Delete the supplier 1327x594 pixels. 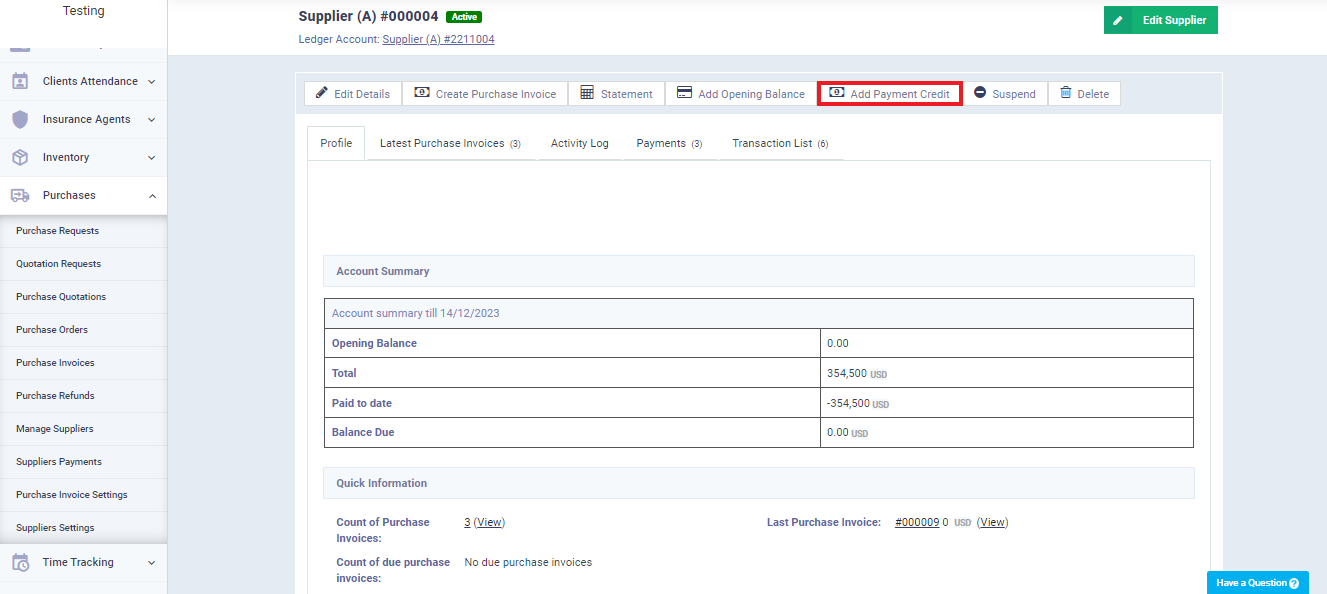[1084, 93]
